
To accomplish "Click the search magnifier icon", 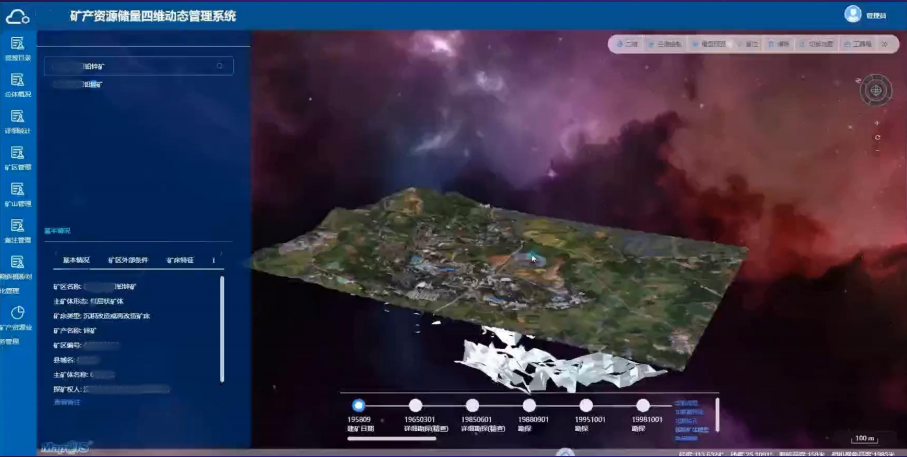I will click(220, 66).
